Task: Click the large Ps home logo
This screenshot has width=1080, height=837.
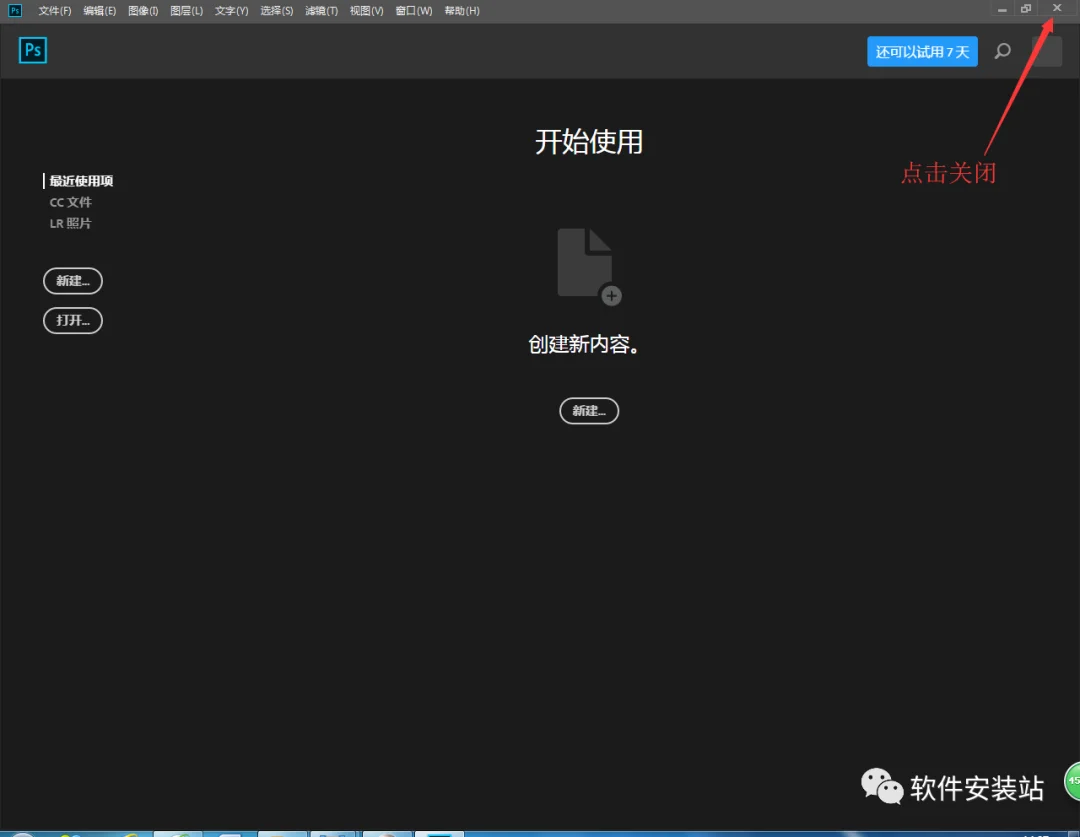Action: tap(32, 50)
